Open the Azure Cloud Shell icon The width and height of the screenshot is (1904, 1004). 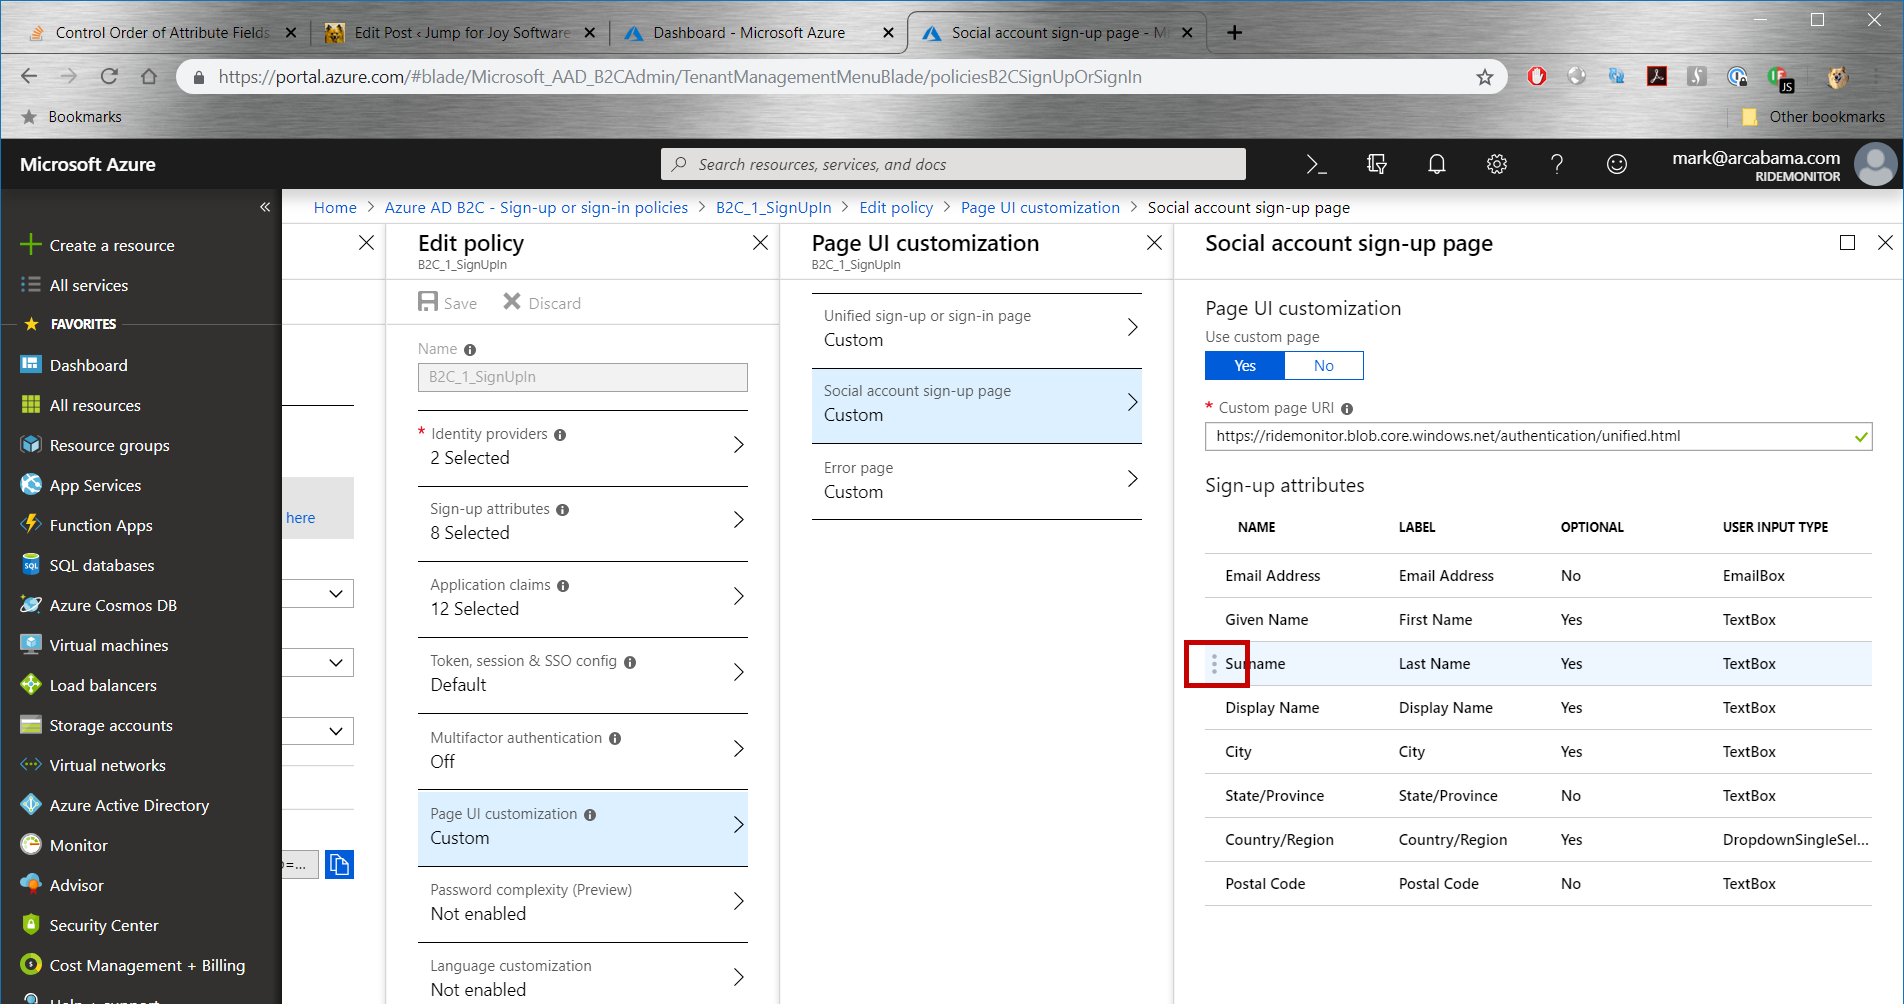1317,164
